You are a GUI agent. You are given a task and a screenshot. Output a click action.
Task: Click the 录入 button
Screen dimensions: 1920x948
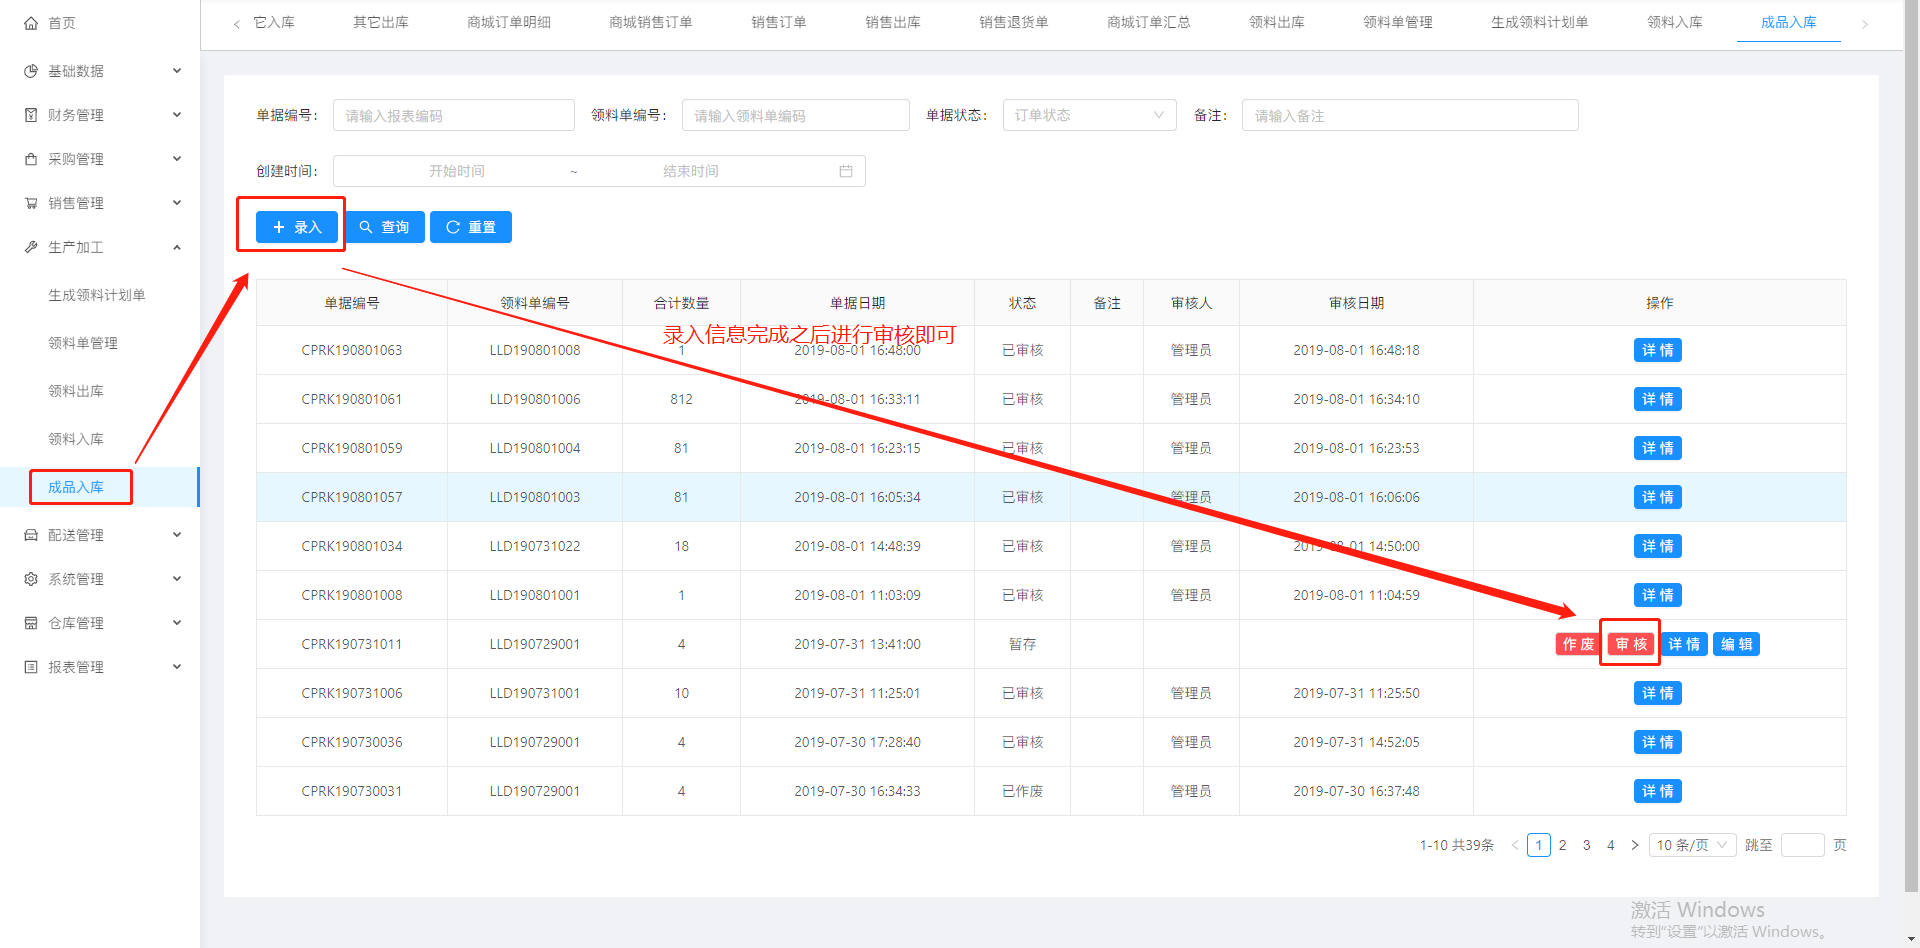[x=297, y=227]
